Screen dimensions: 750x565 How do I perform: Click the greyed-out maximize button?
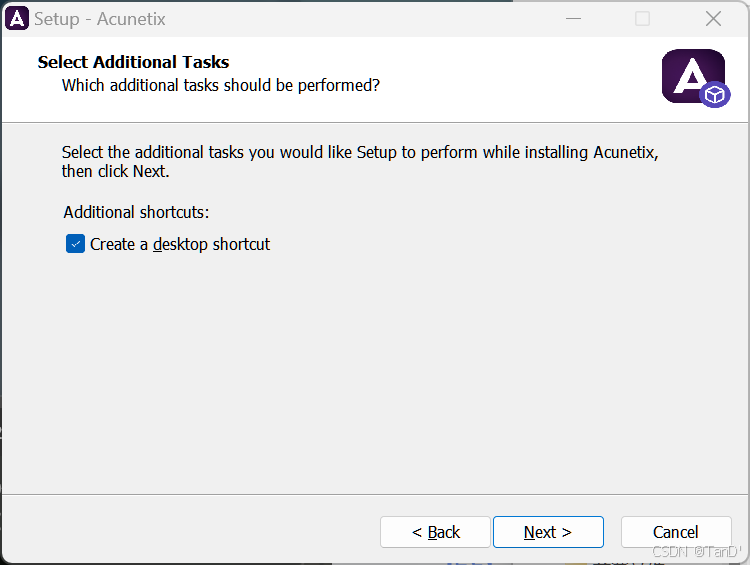coord(642,18)
